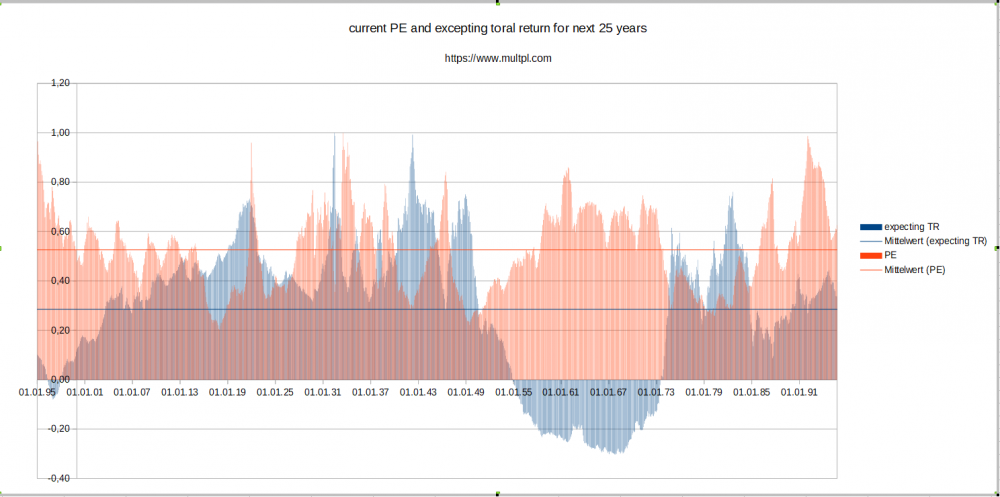This screenshot has width=1000, height=497.
Task: Click the orange-red PE legend swatch
Action: point(871,256)
